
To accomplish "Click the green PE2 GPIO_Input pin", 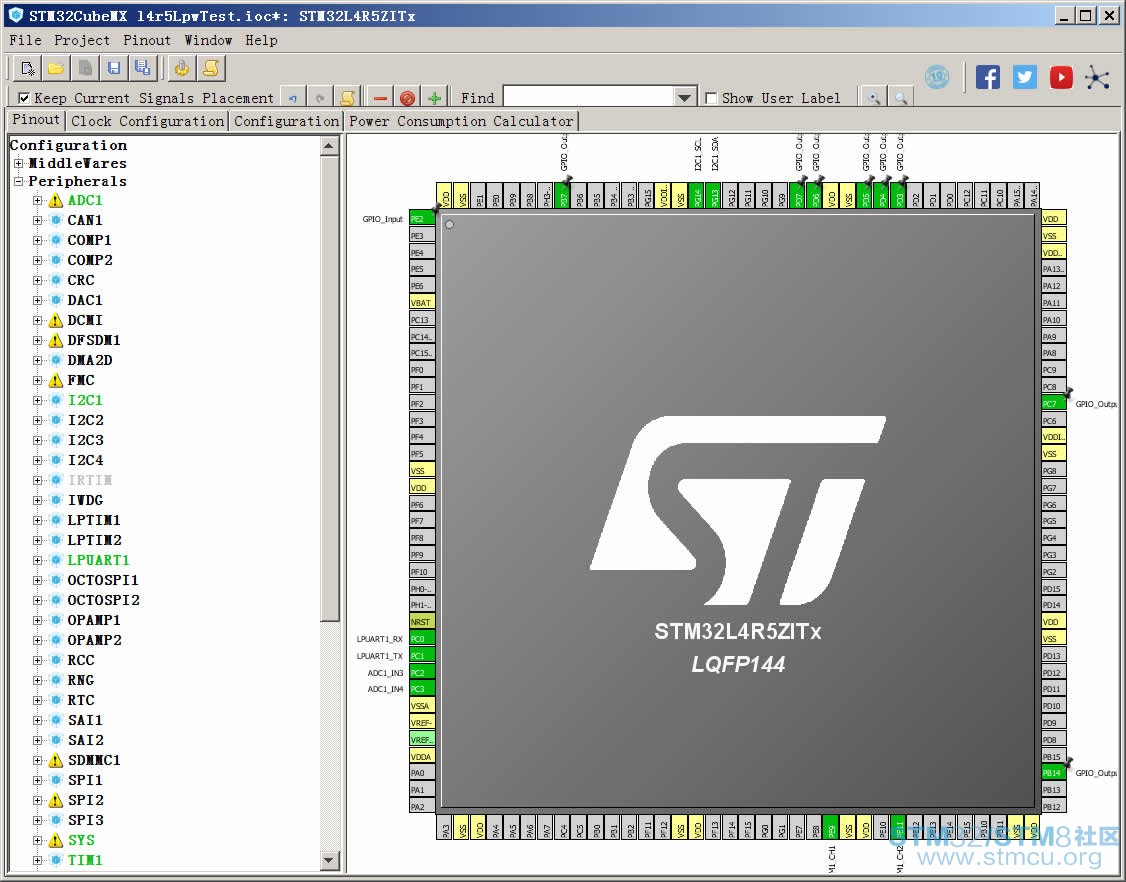I will 422,218.
